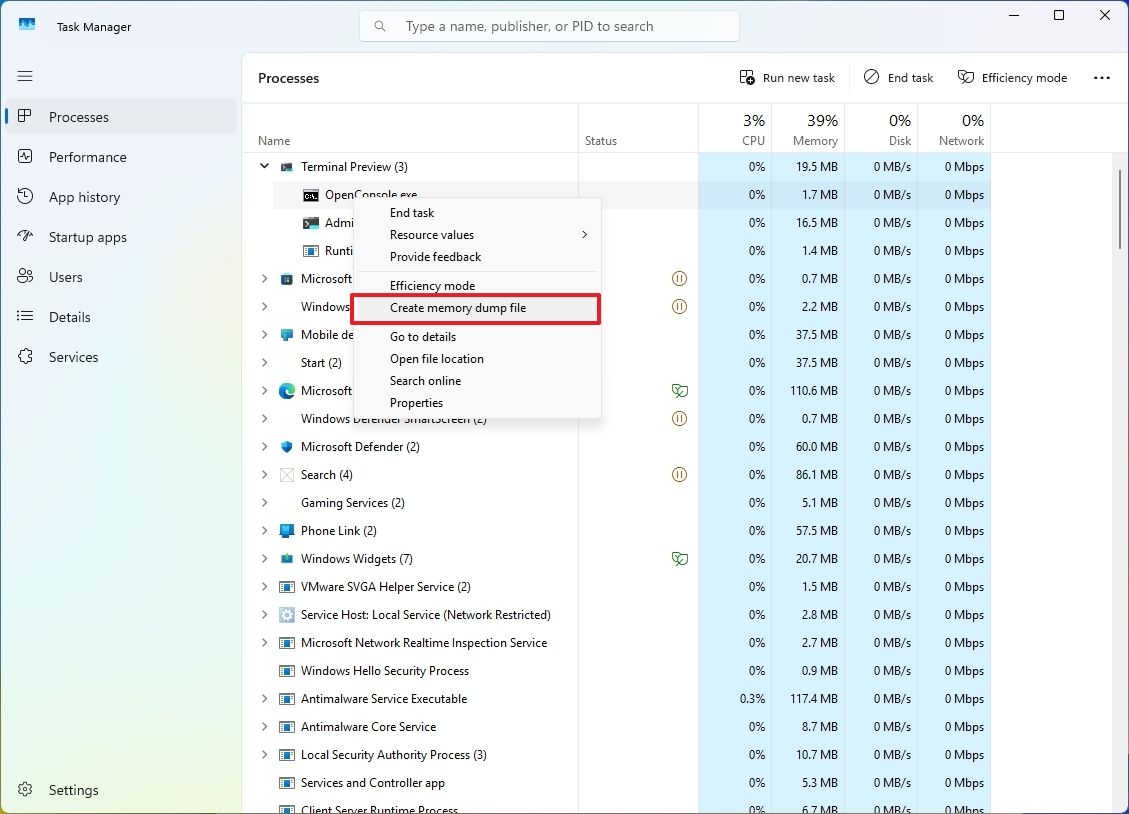Open the App history section
The image size is (1129, 814).
point(83,197)
